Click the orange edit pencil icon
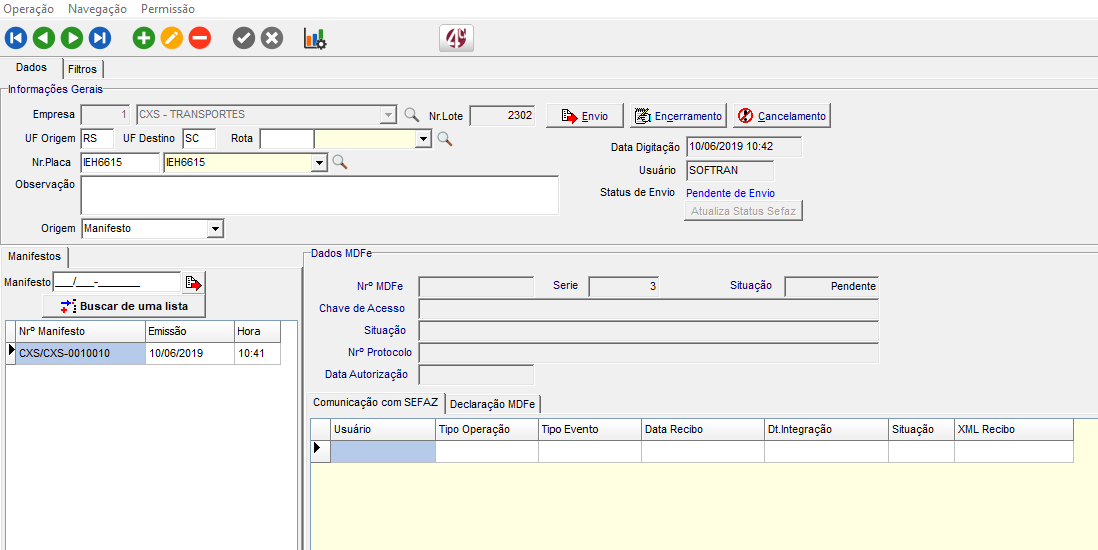Image resolution: width=1098 pixels, height=550 pixels. [x=172, y=38]
